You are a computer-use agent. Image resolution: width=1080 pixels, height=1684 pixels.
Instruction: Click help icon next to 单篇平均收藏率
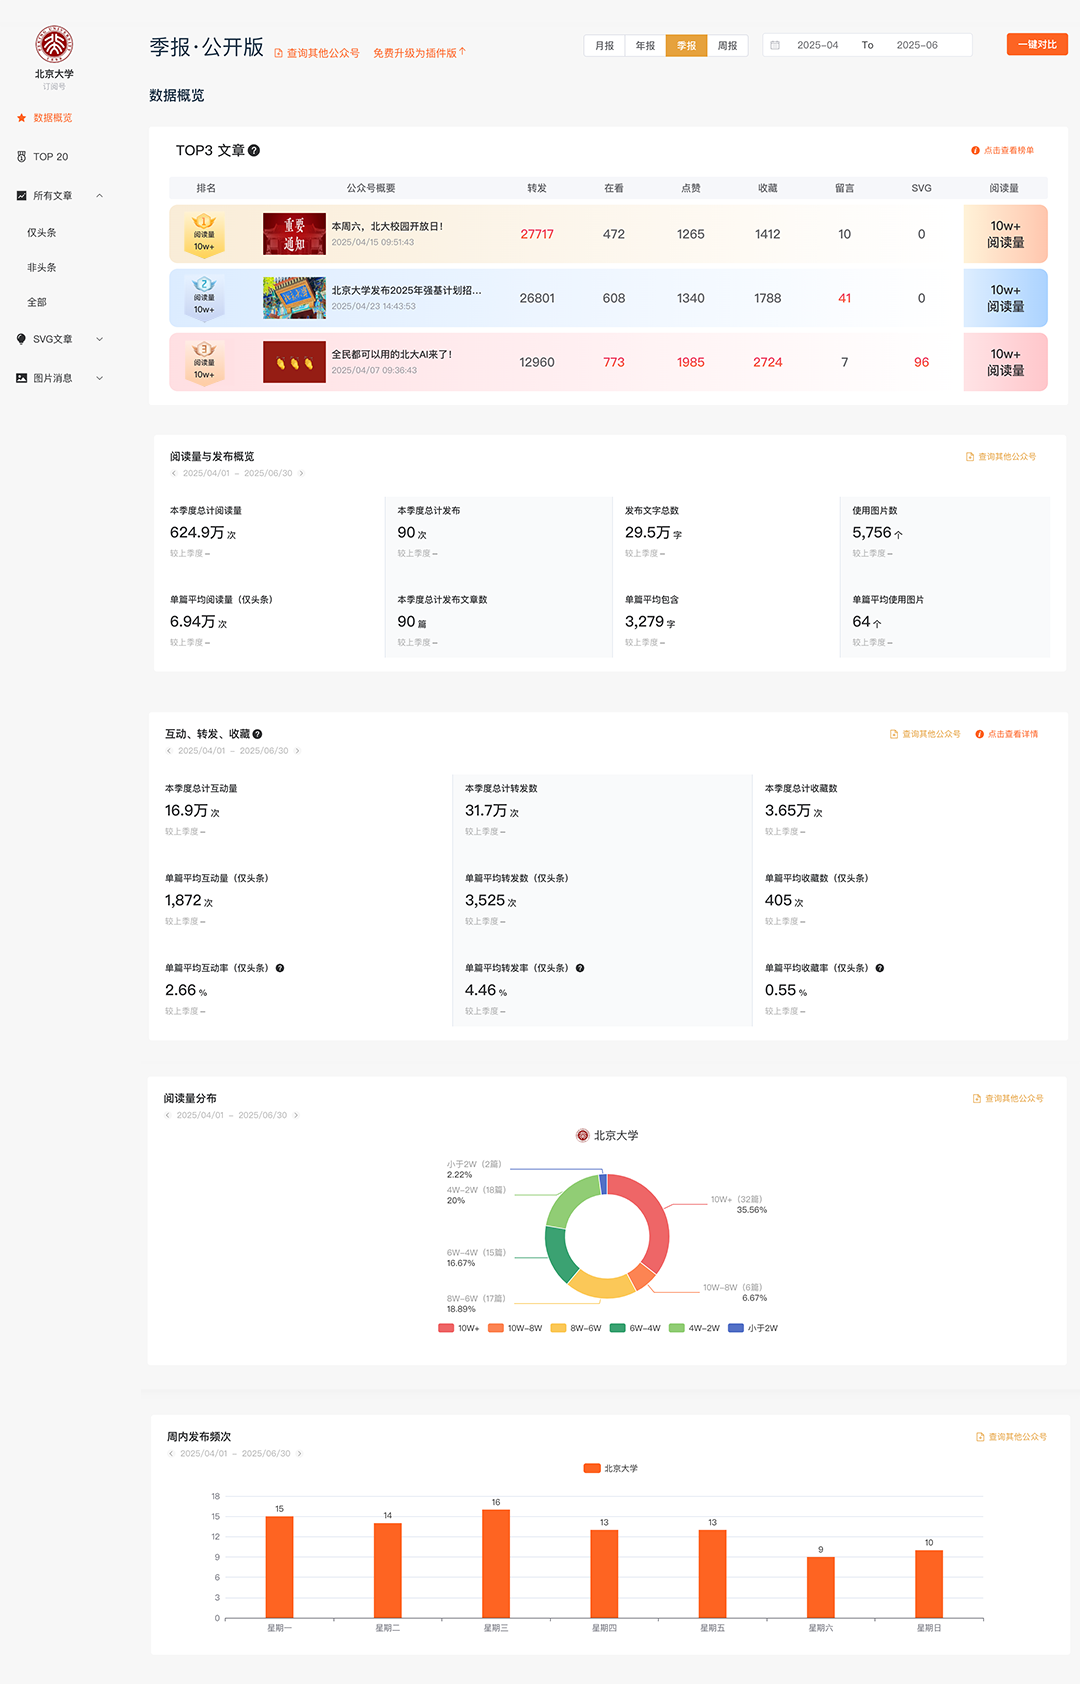(880, 968)
